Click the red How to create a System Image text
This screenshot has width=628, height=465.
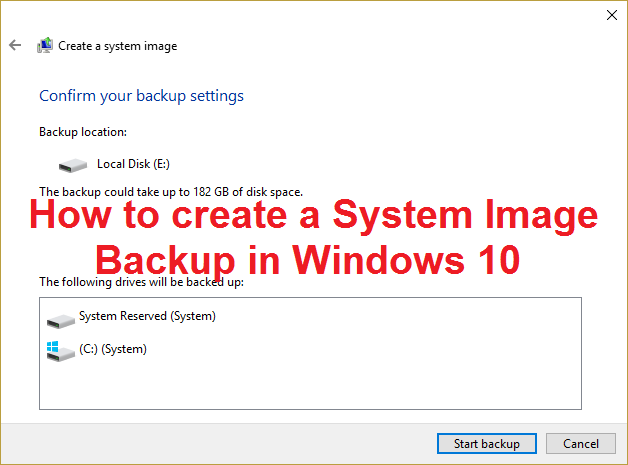click(x=314, y=215)
